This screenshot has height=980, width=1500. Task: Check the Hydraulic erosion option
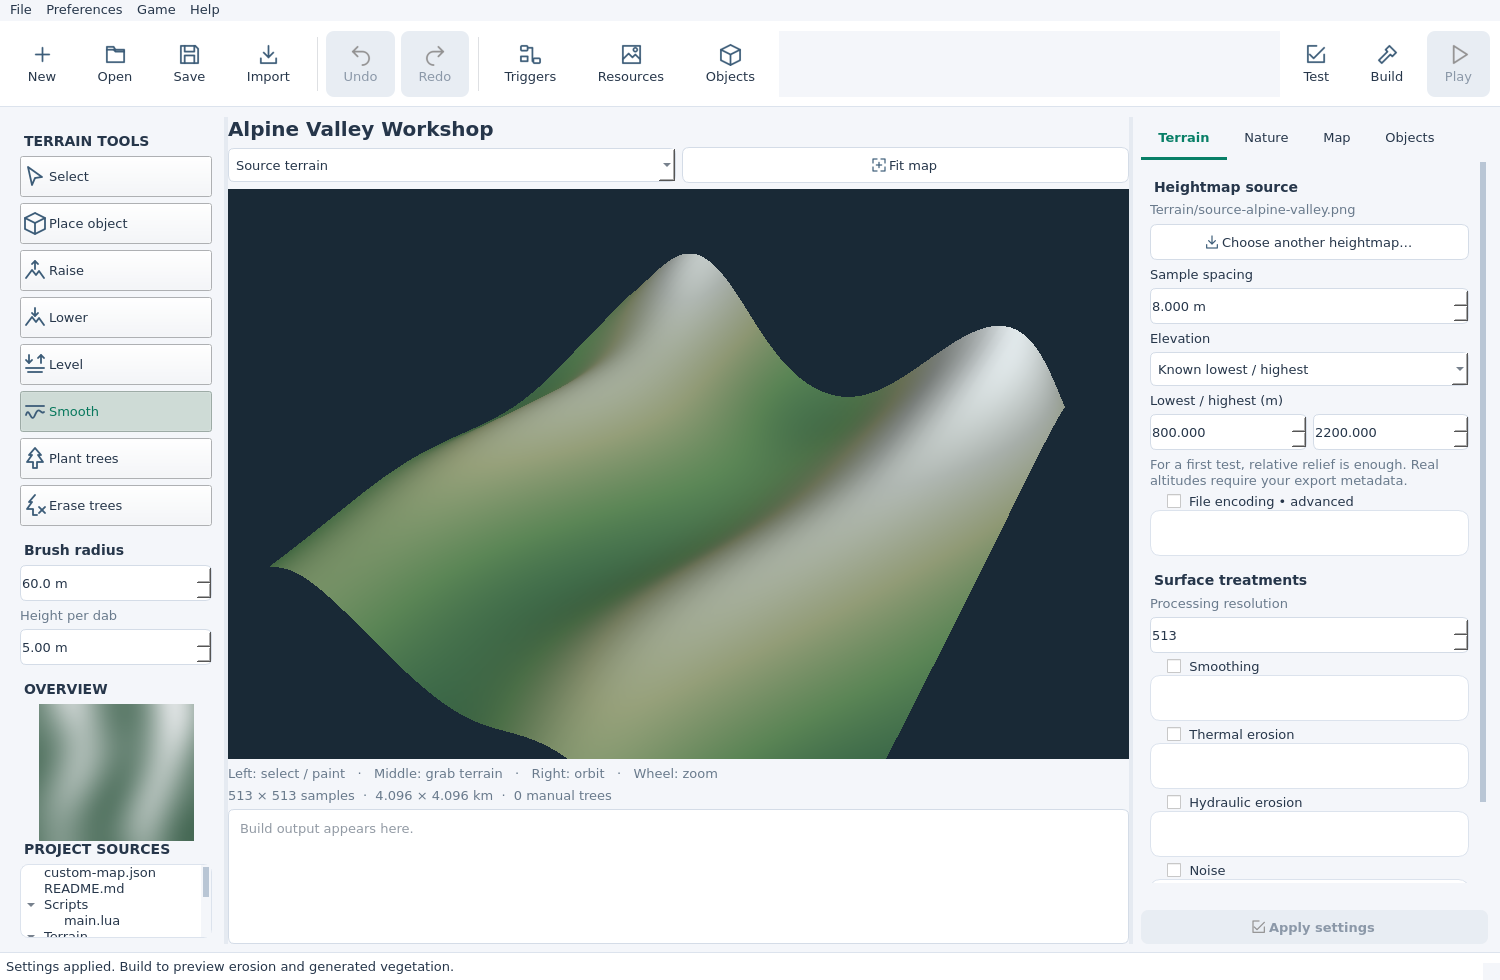click(x=1174, y=803)
